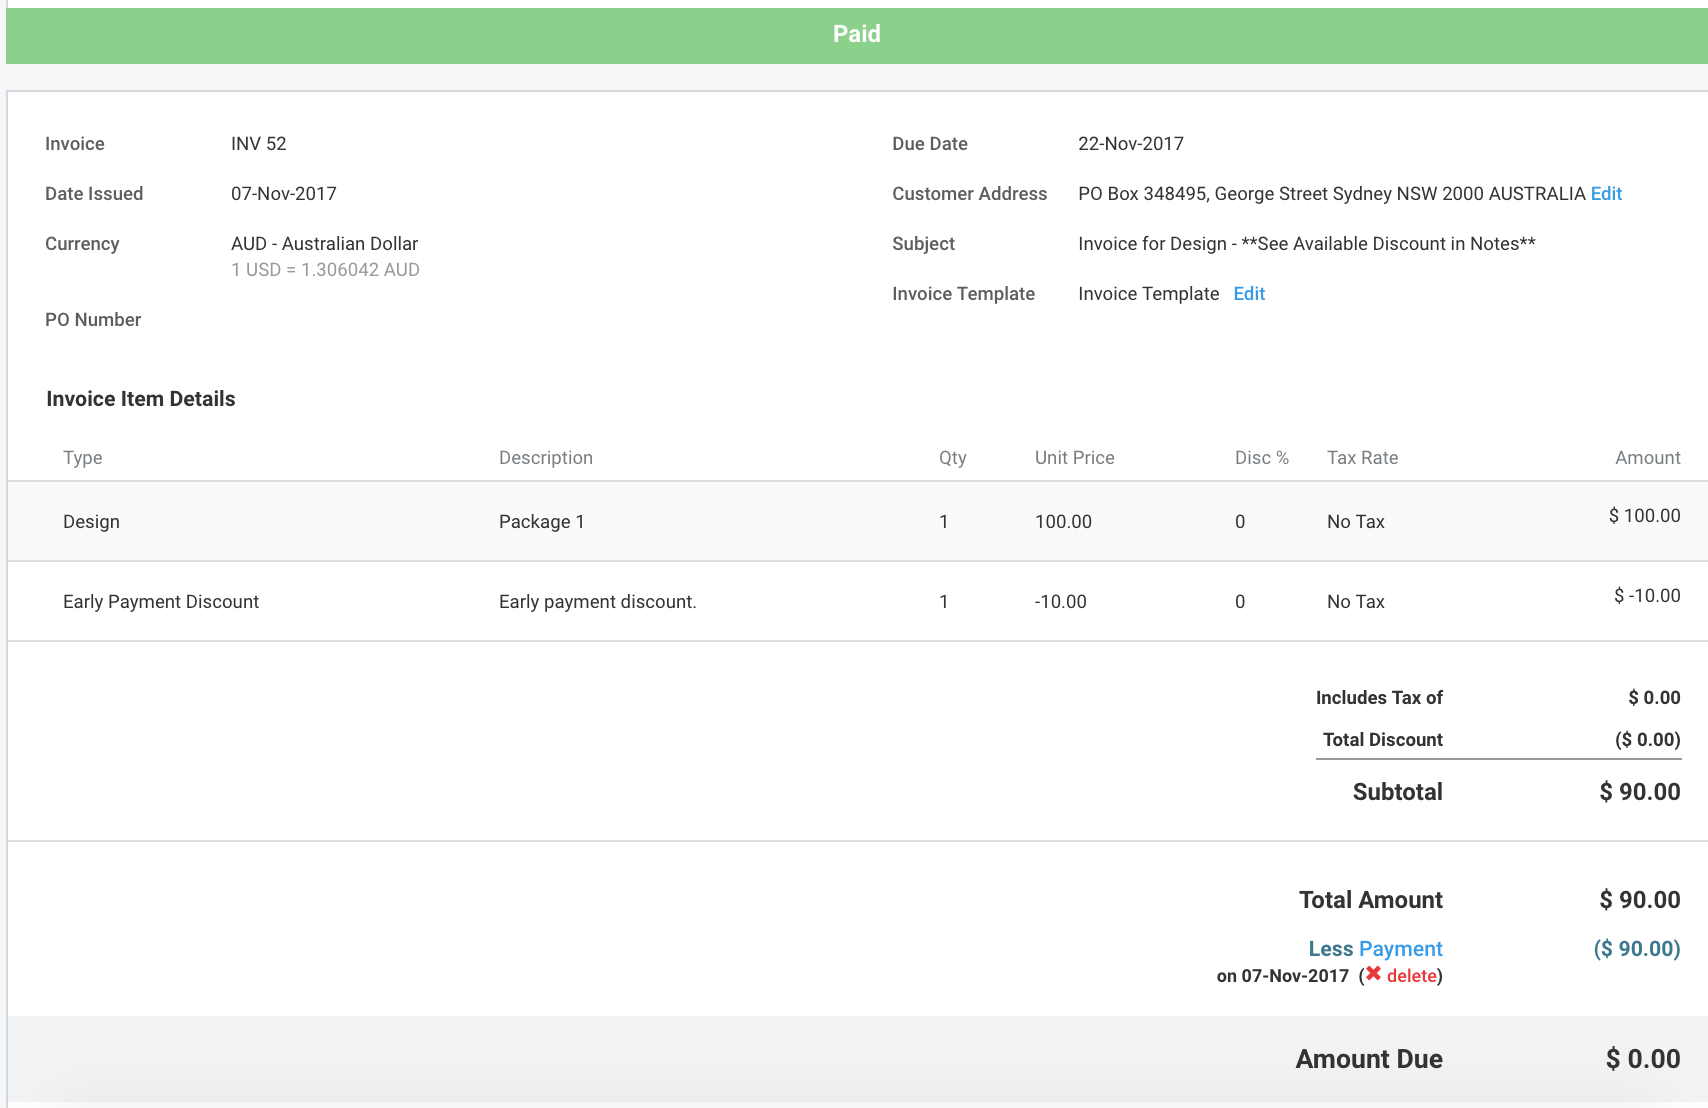Click the Includes Tax of label
This screenshot has width=1708, height=1108.
[1379, 698]
